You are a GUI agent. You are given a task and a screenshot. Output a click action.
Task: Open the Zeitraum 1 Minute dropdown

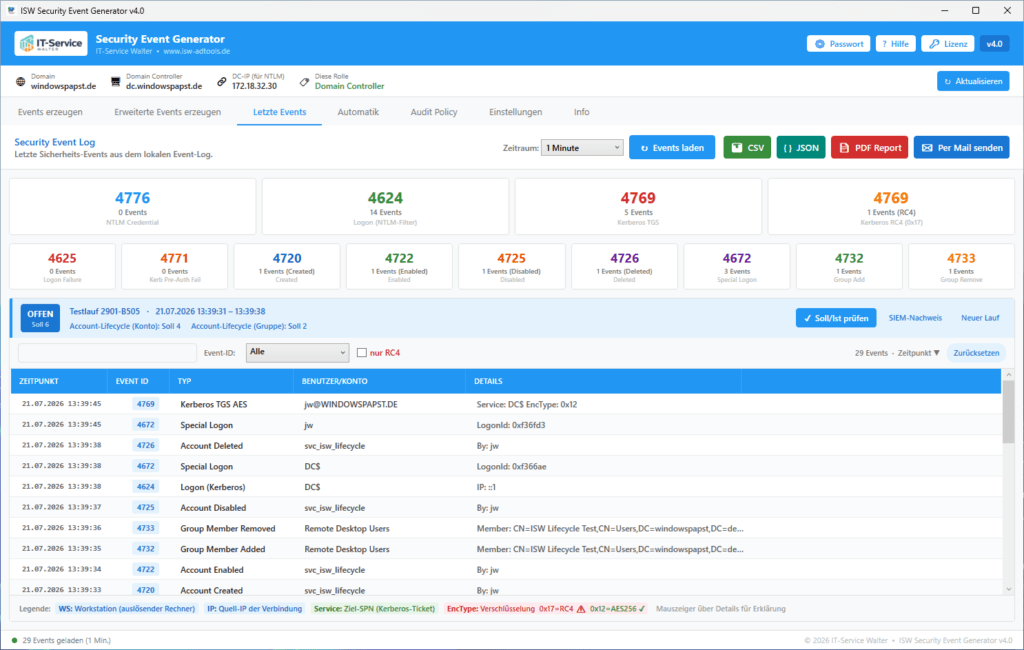[x=582, y=148]
